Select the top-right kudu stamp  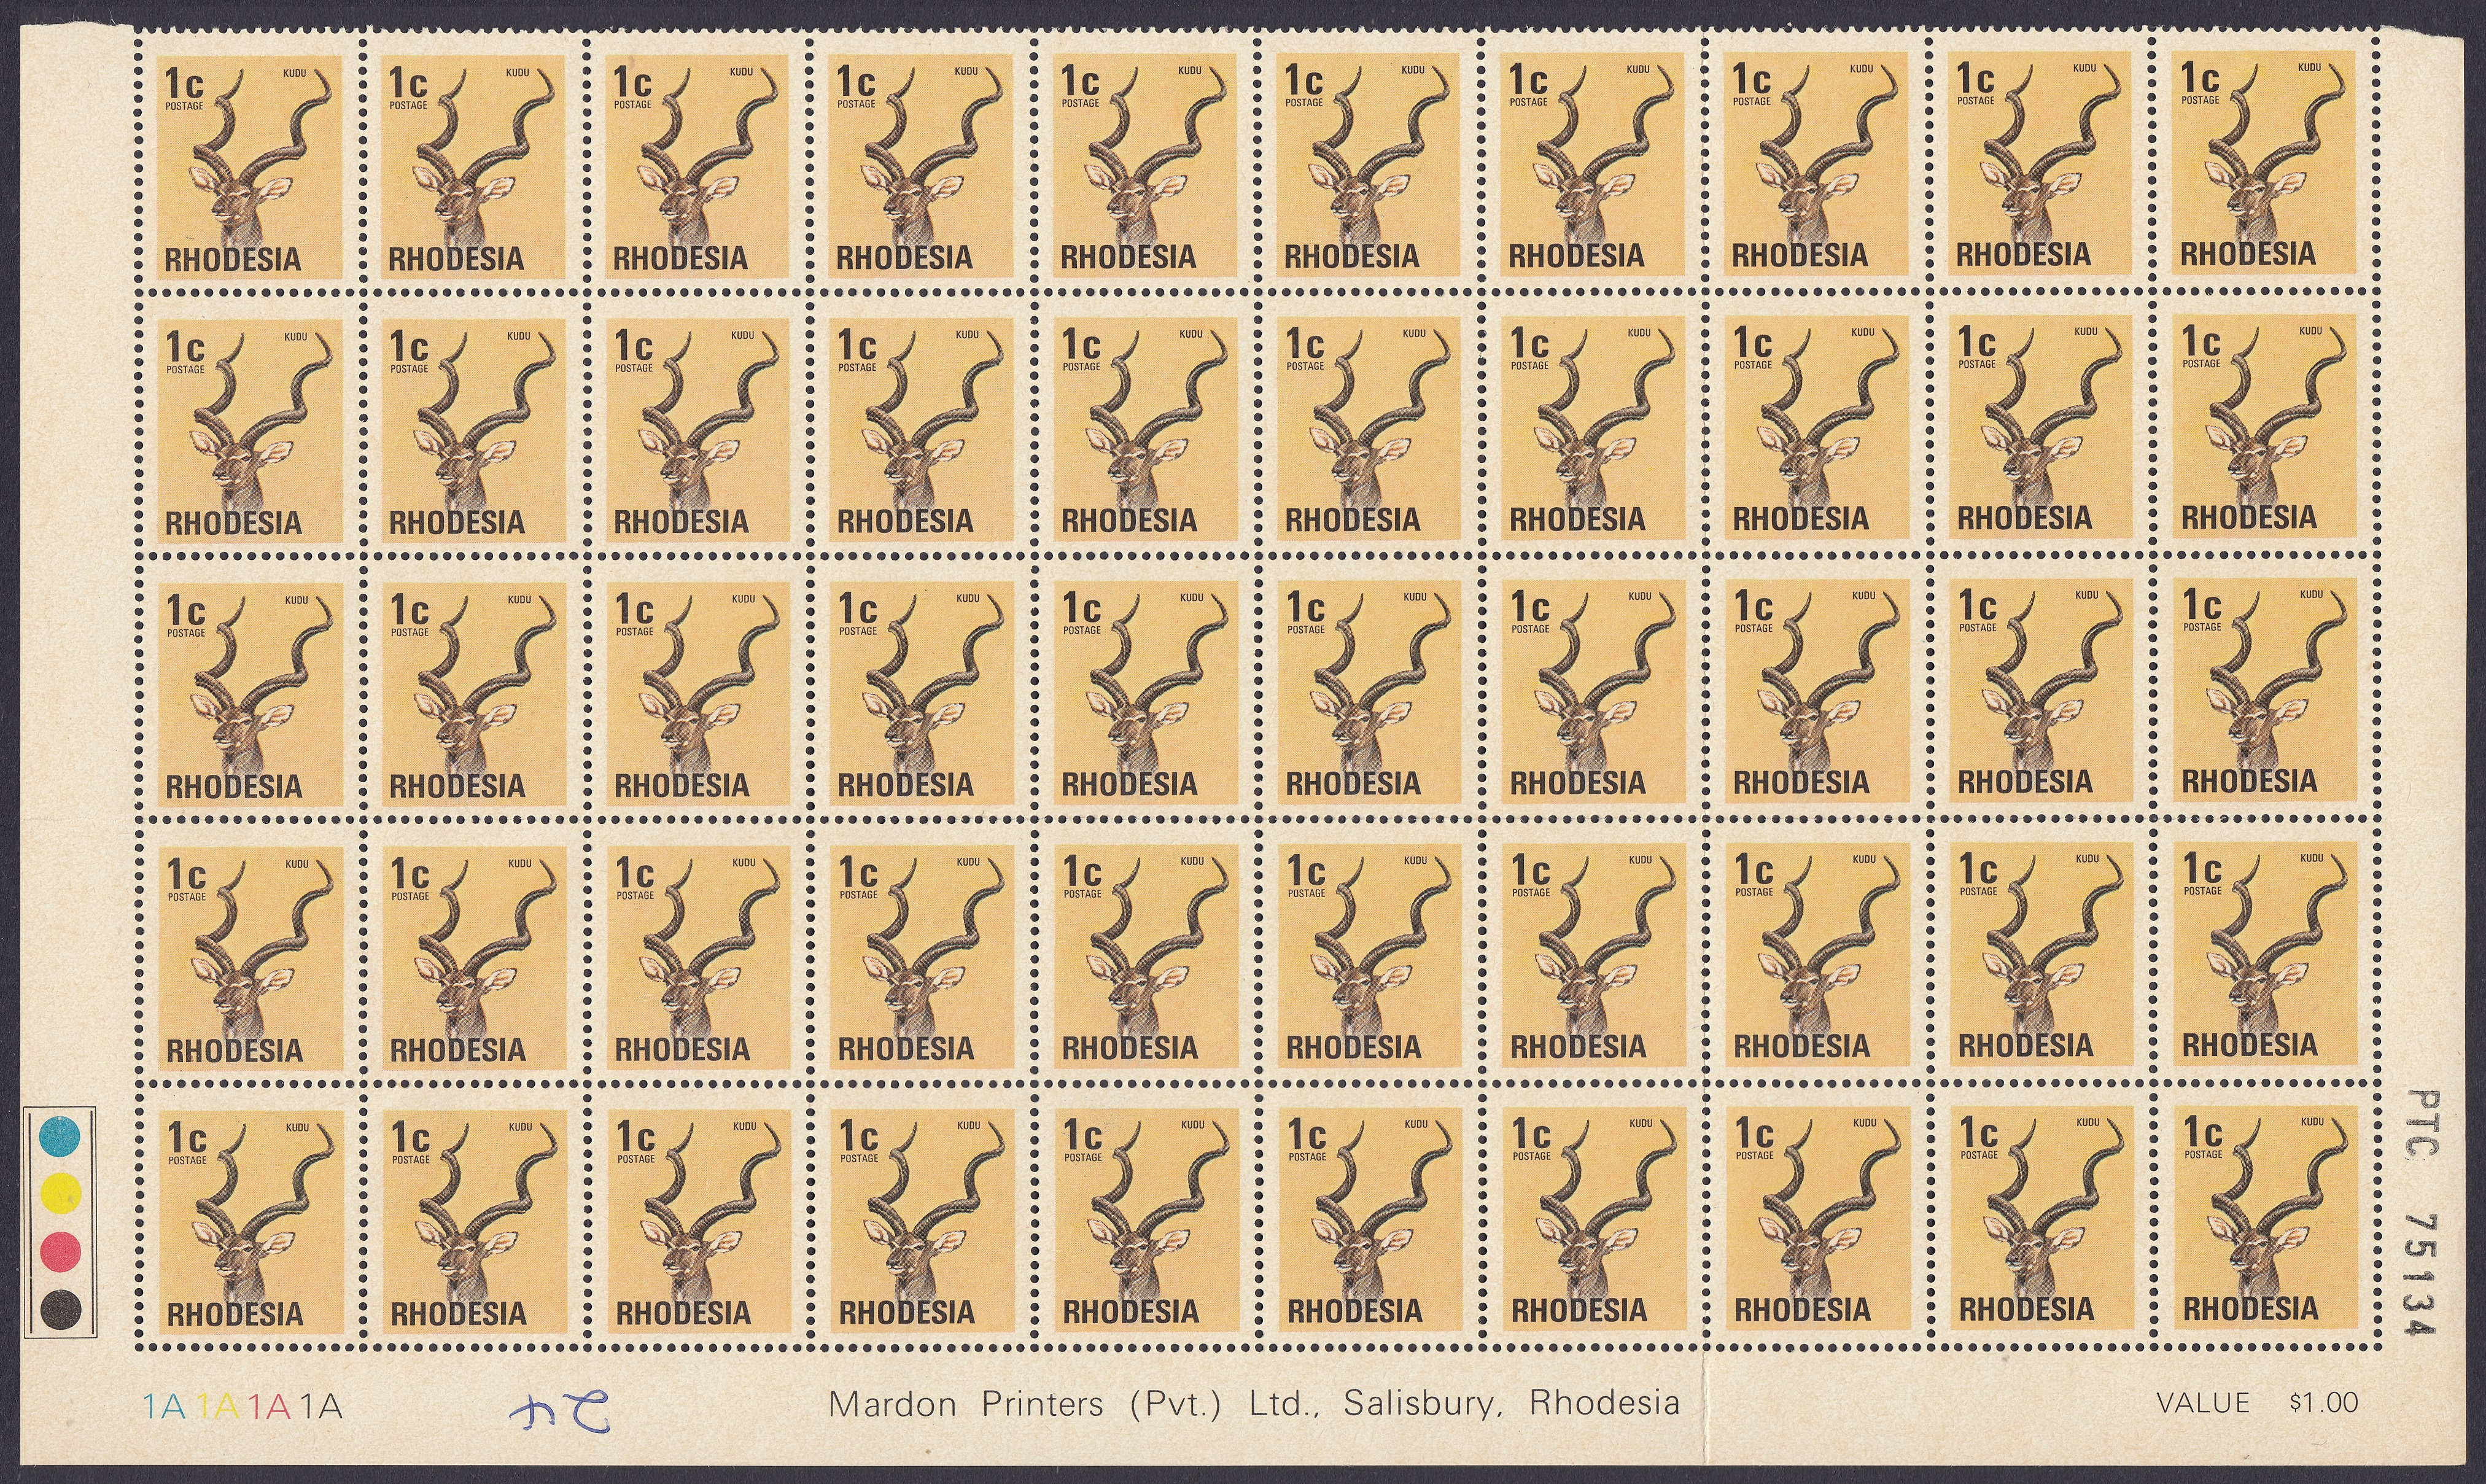[x=2264, y=162]
